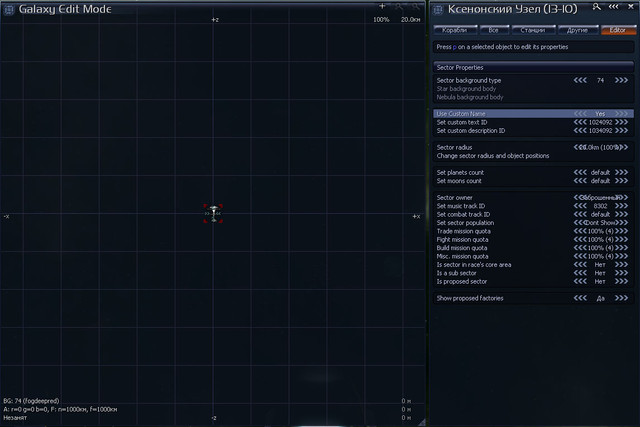Select next Set combat track ID
Image resolution: width=640 pixels, height=427 pixels.
pyautogui.click(x=621, y=214)
